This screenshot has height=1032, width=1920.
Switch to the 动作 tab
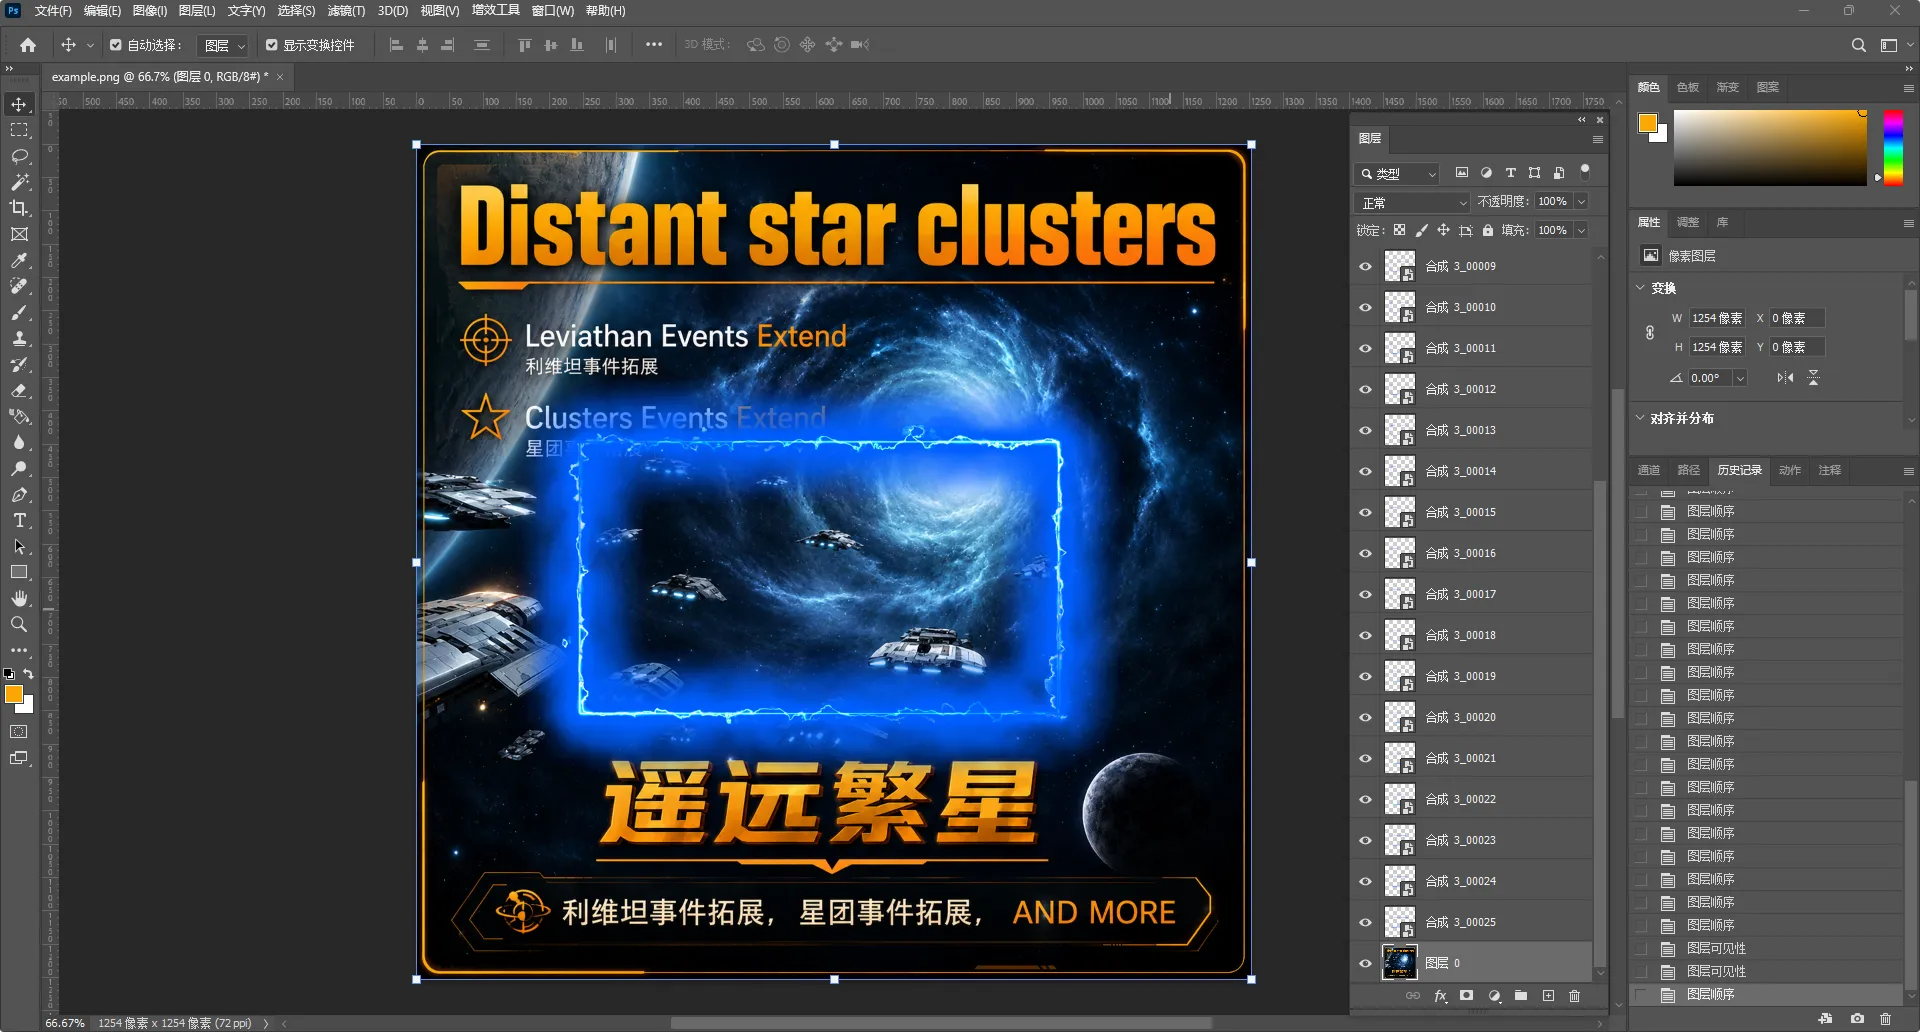pos(1790,470)
